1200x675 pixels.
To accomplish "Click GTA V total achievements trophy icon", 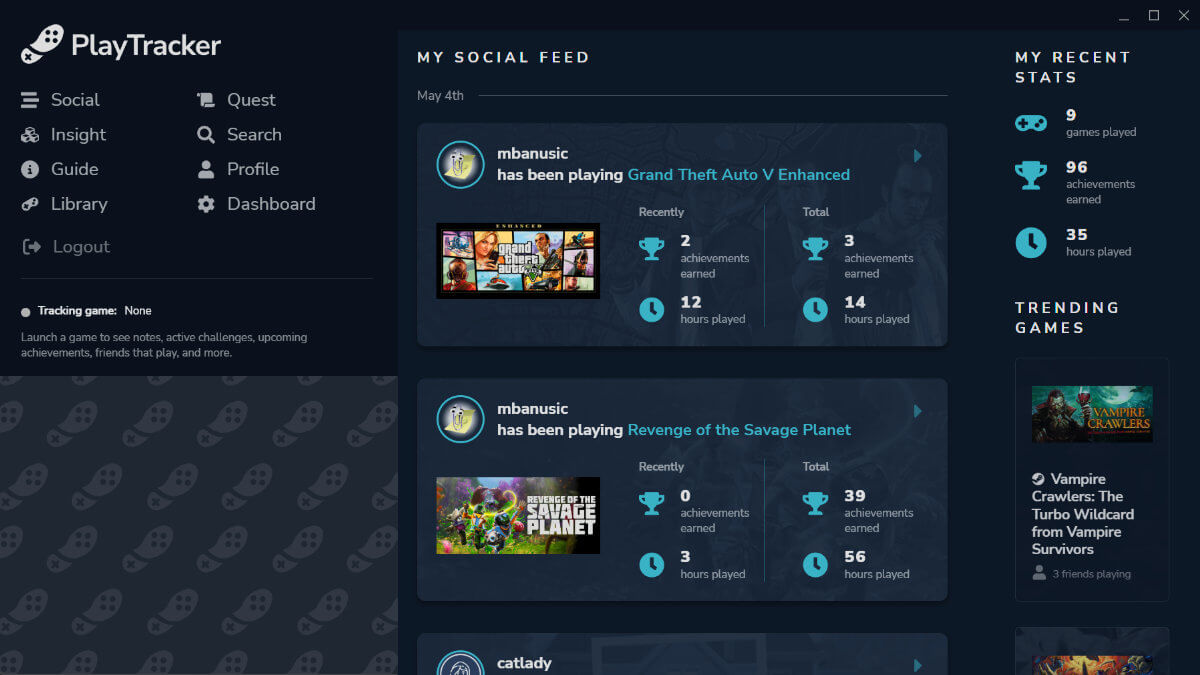I will [816, 249].
